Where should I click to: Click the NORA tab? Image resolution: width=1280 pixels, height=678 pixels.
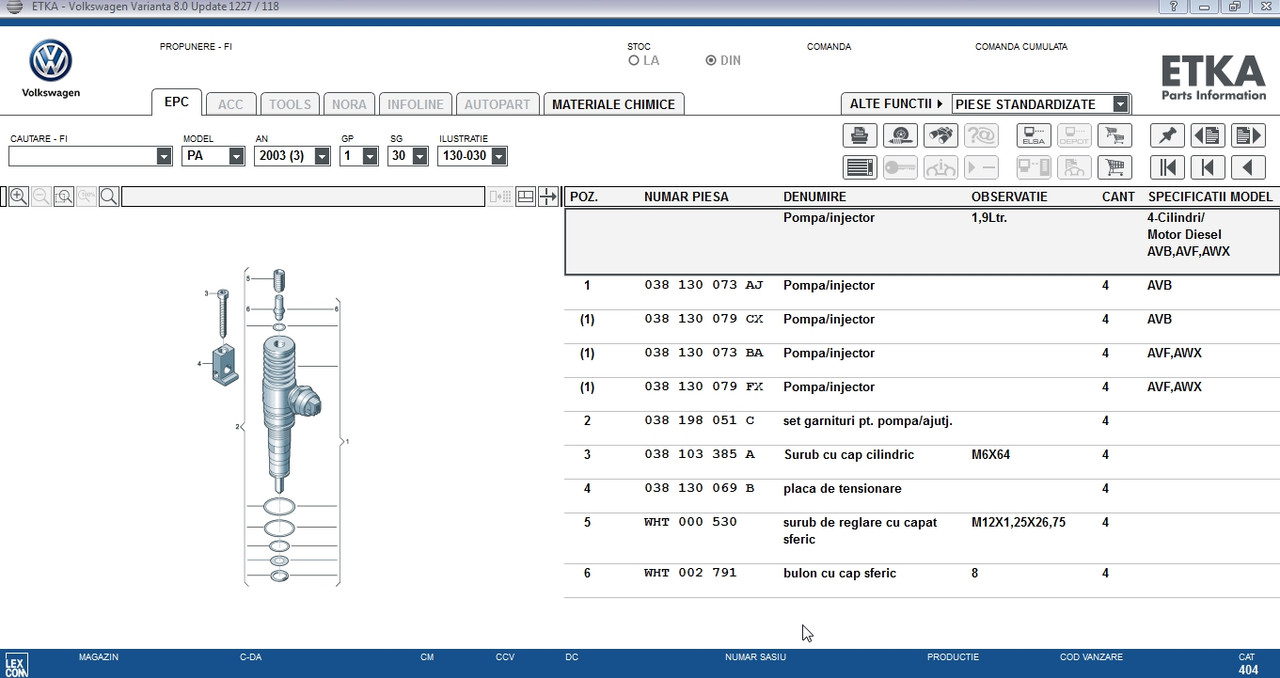pyautogui.click(x=349, y=104)
